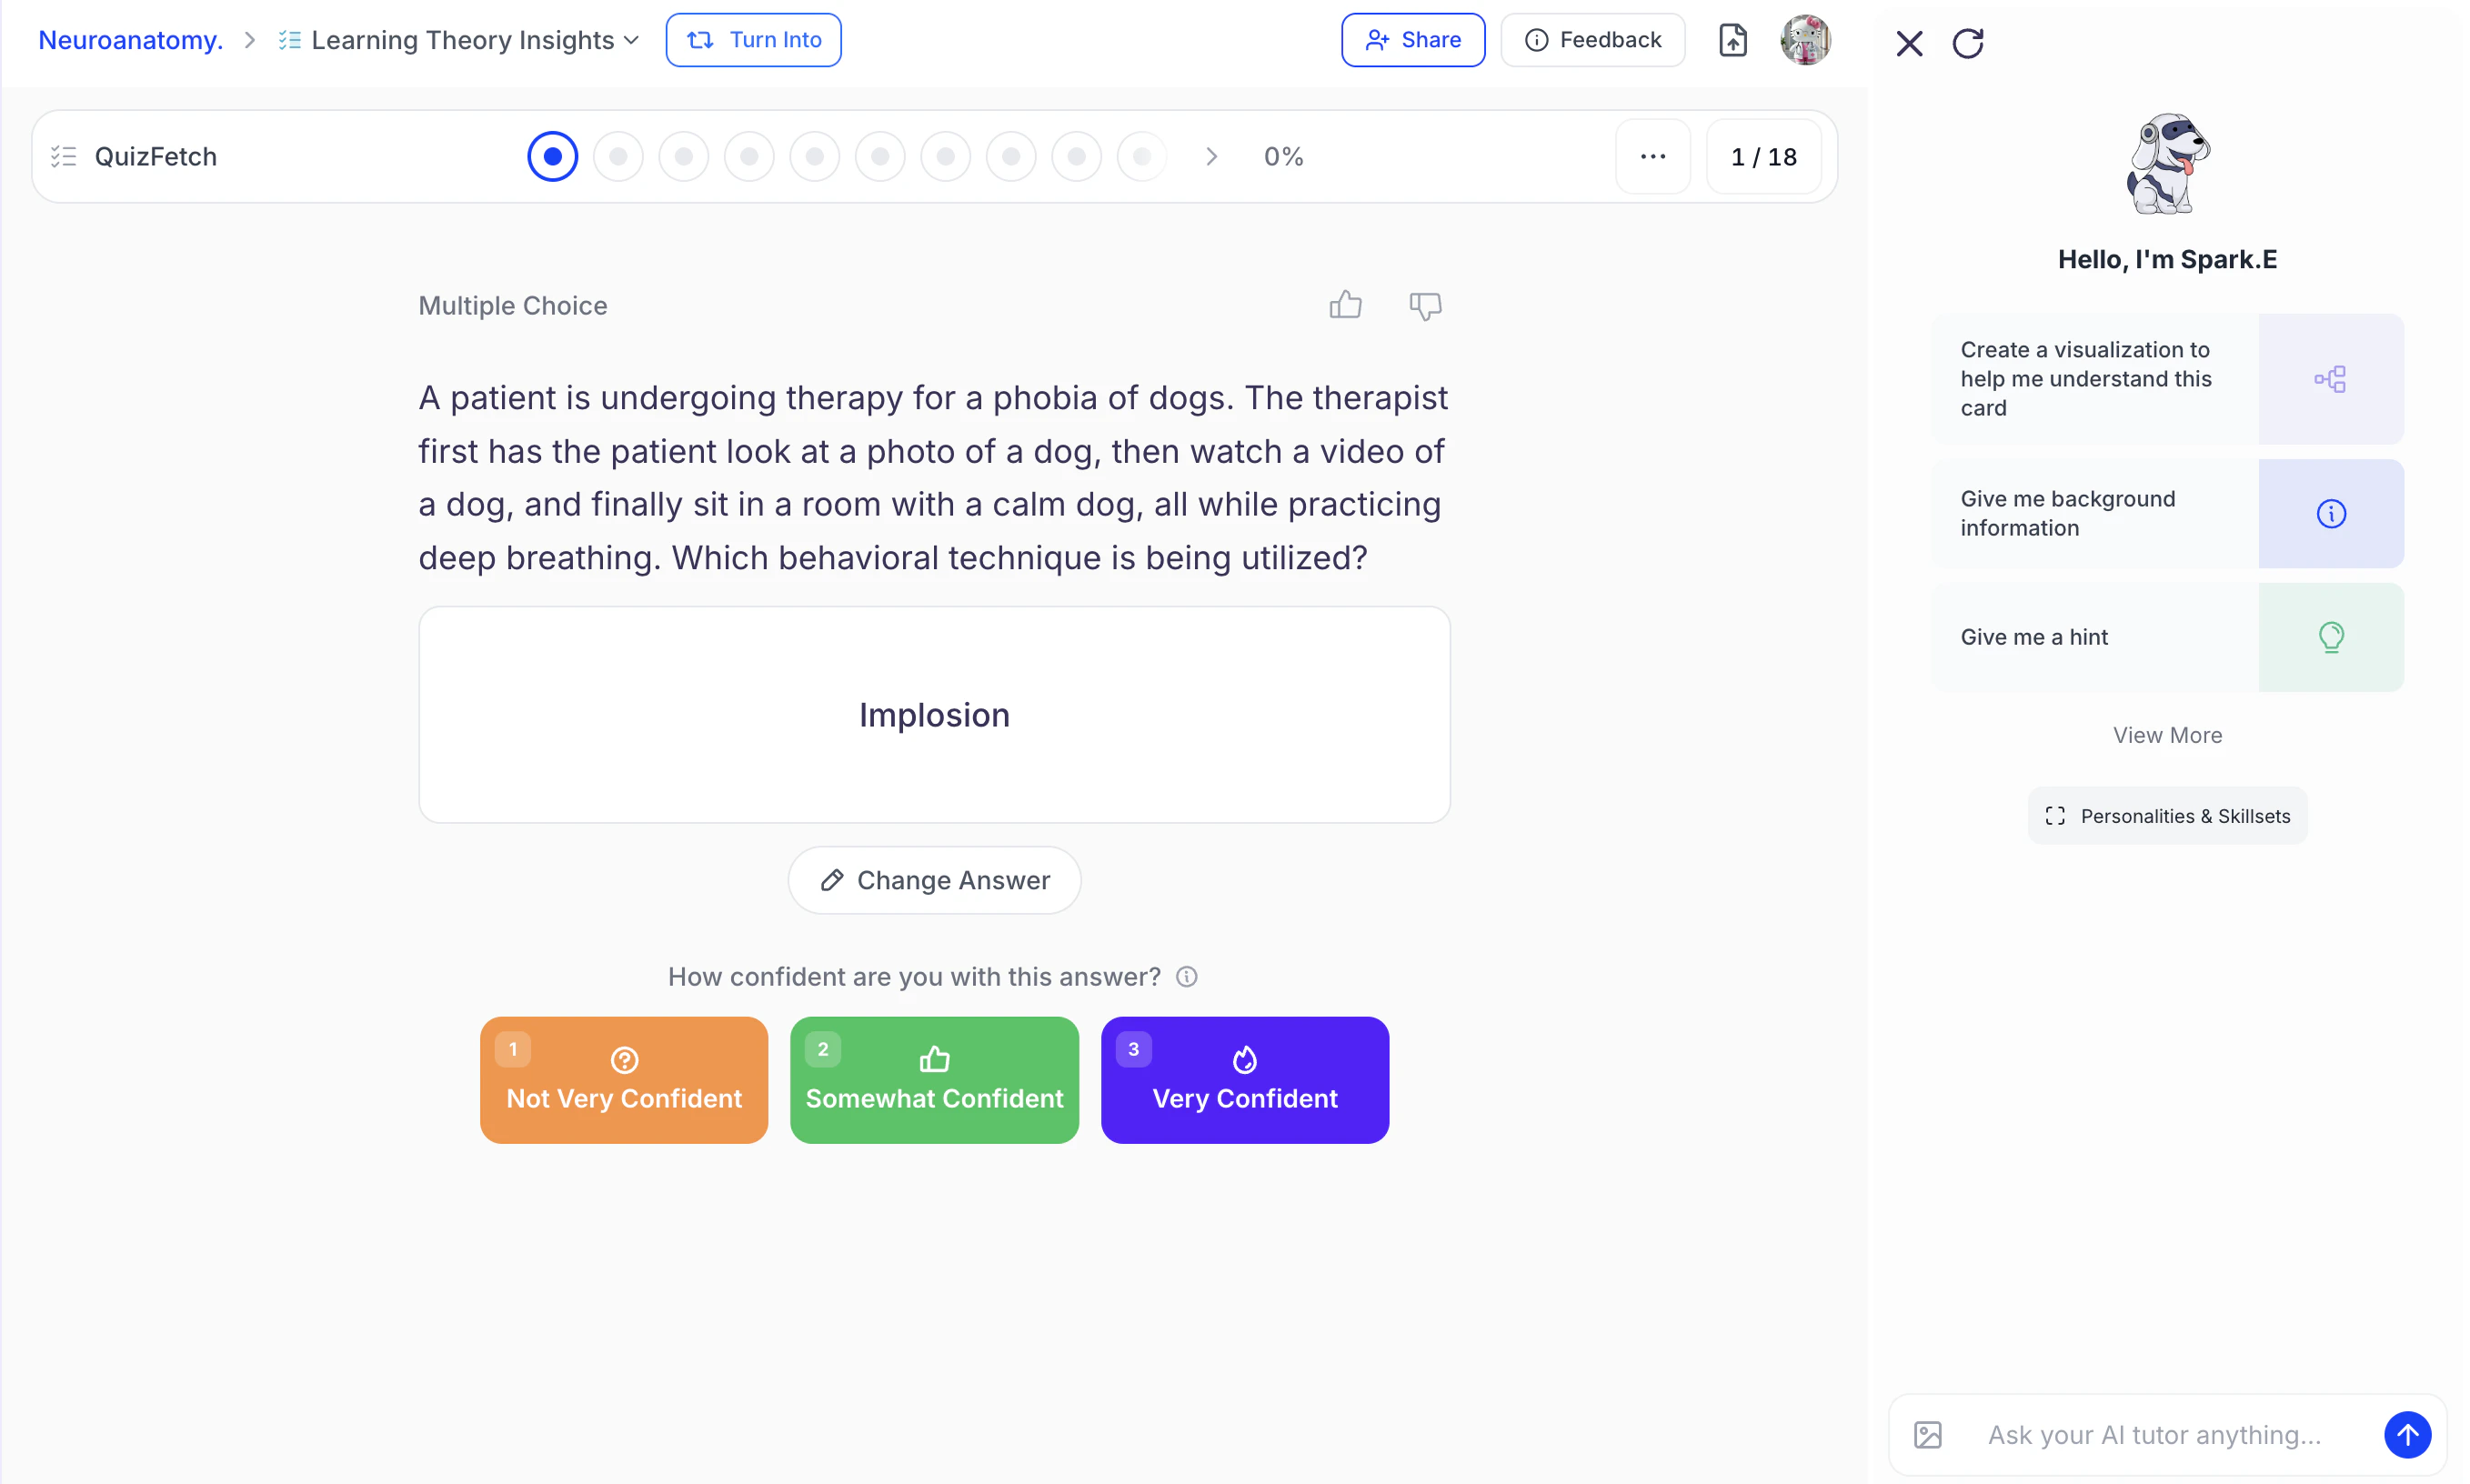Go to Neuroanatomy breadcrumb link
Viewport: 2470px width, 1484px height.
click(131, 40)
